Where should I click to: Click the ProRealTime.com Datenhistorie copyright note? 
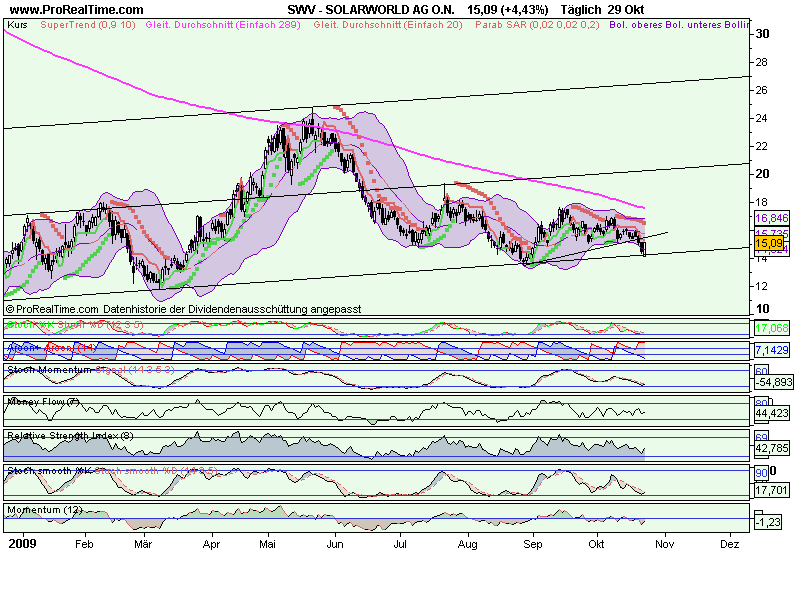pos(183,309)
